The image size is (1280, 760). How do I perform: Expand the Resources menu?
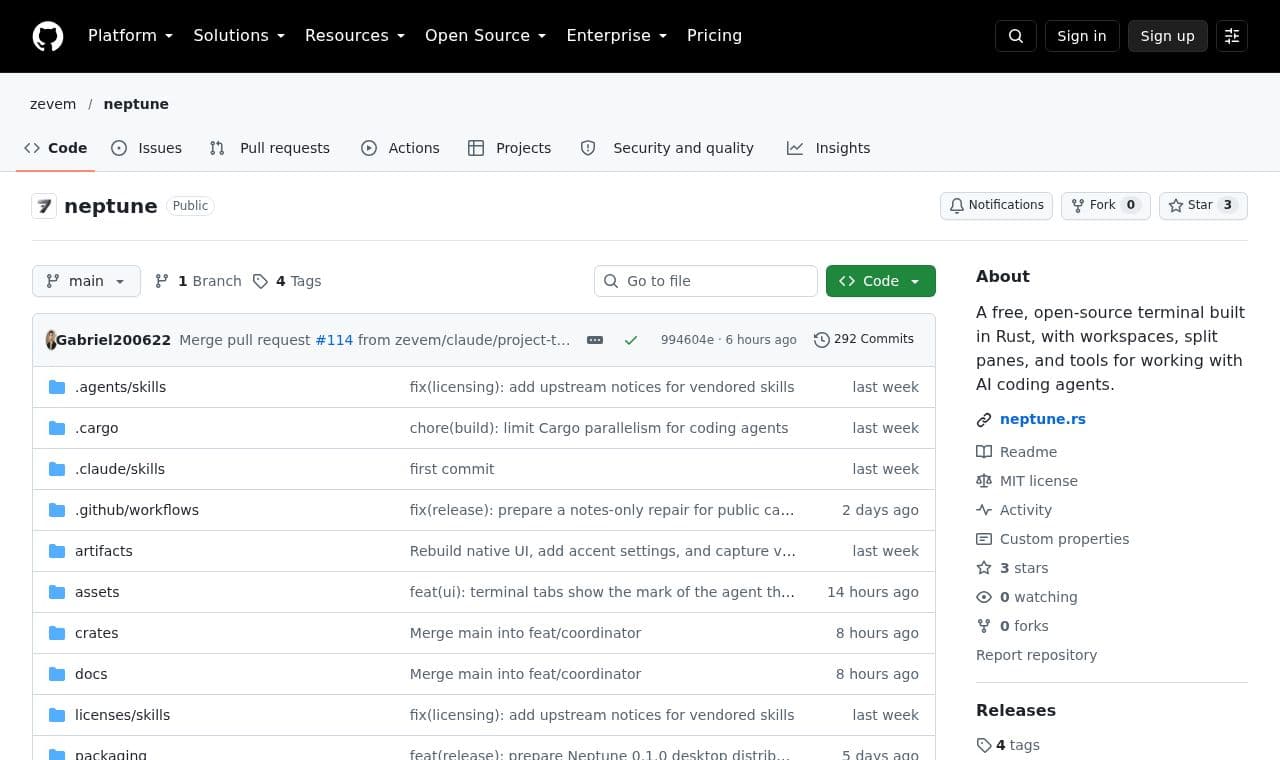[355, 36]
